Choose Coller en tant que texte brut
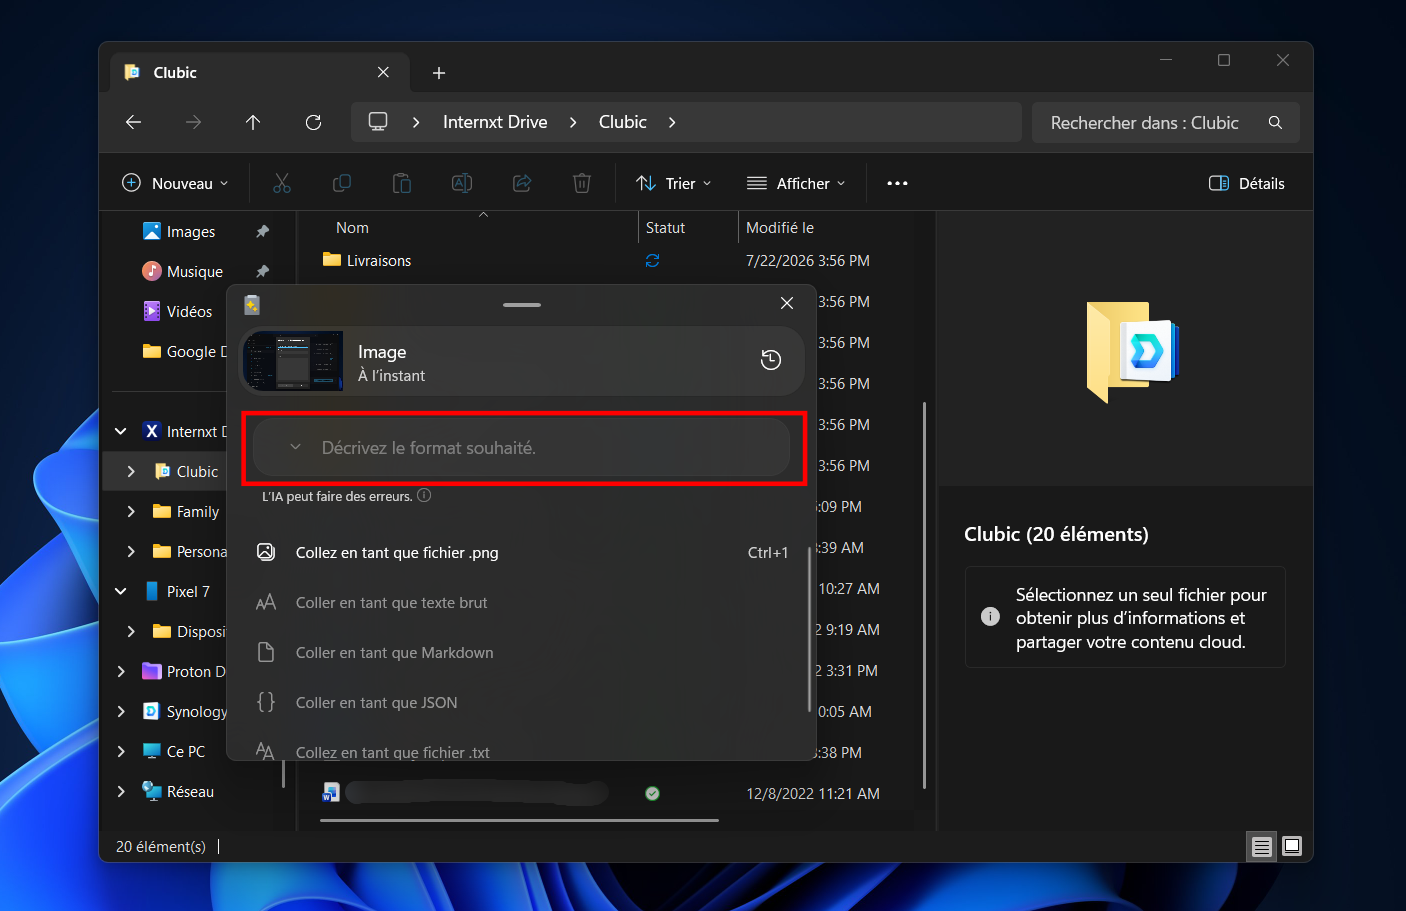The height and width of the screenshot is (911, 1406). click(x=522, y=602)
